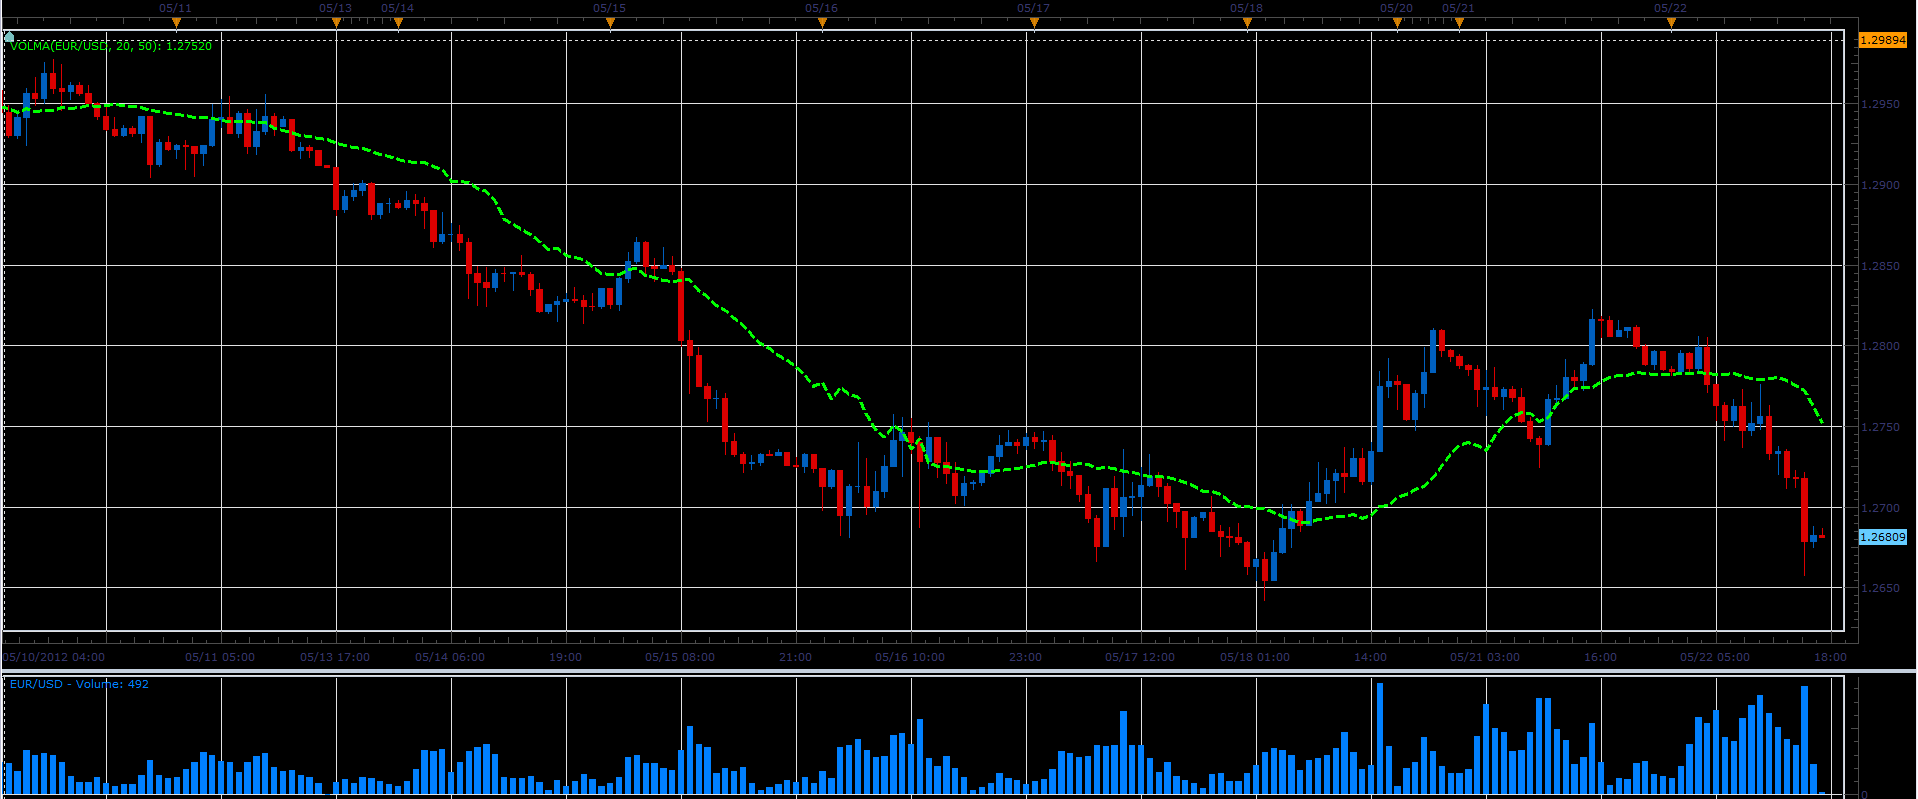The height and width of the screenshot is (799, 1918).
Task: Click the orange triangle marker for 05/17
Action: tap(1034, 22)
